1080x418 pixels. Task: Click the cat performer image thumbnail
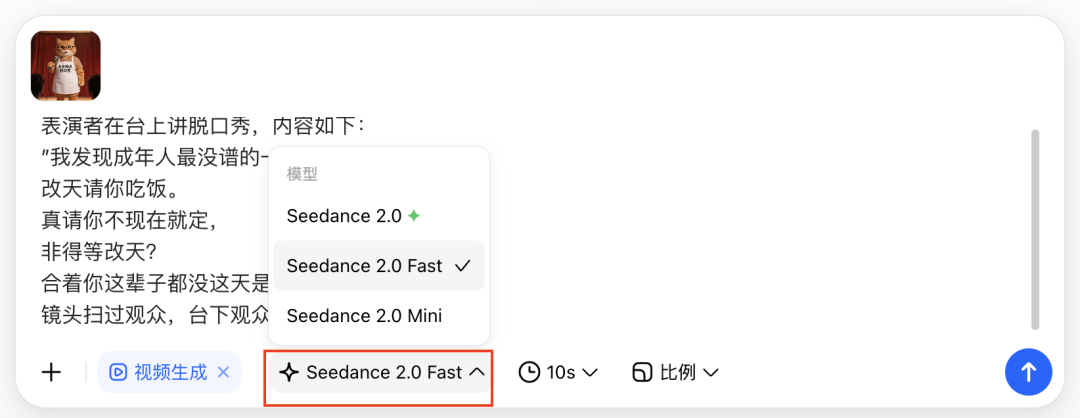[66, 66]
